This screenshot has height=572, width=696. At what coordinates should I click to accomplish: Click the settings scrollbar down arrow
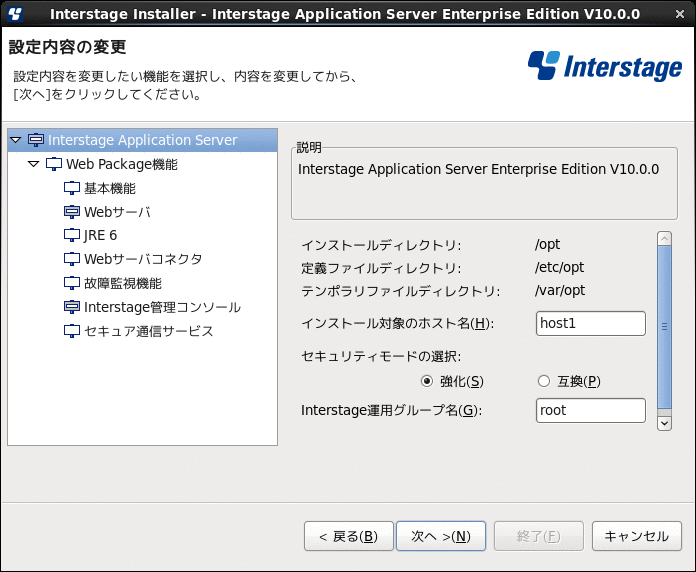pyautogui.click(x=664, y=423)
